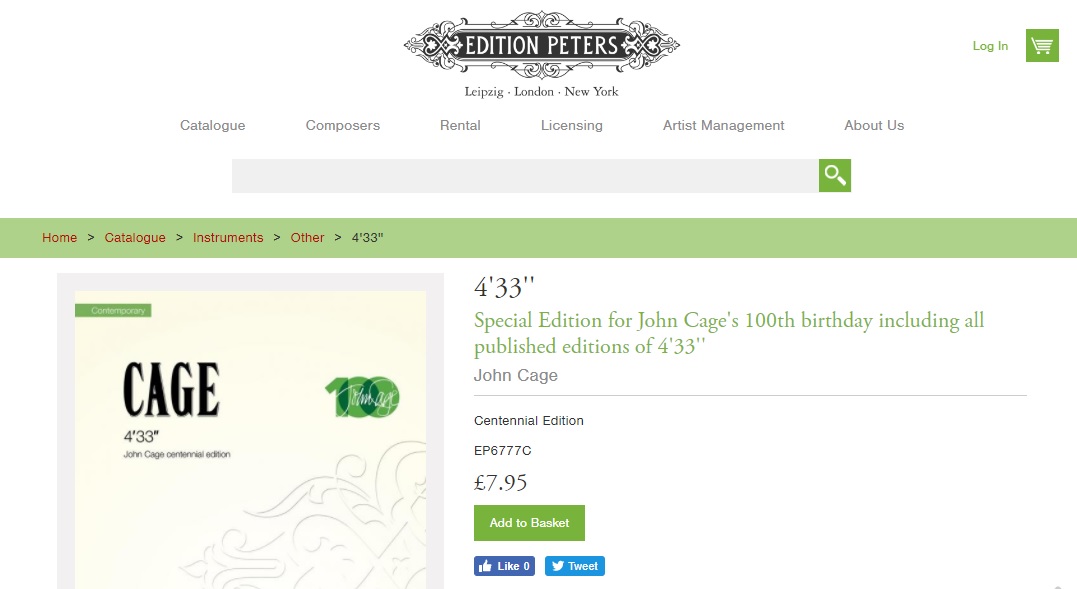Like the product via Facebook button
Image resolution: width=1077 pixels, height=589 pixels.
click(504, 566)
